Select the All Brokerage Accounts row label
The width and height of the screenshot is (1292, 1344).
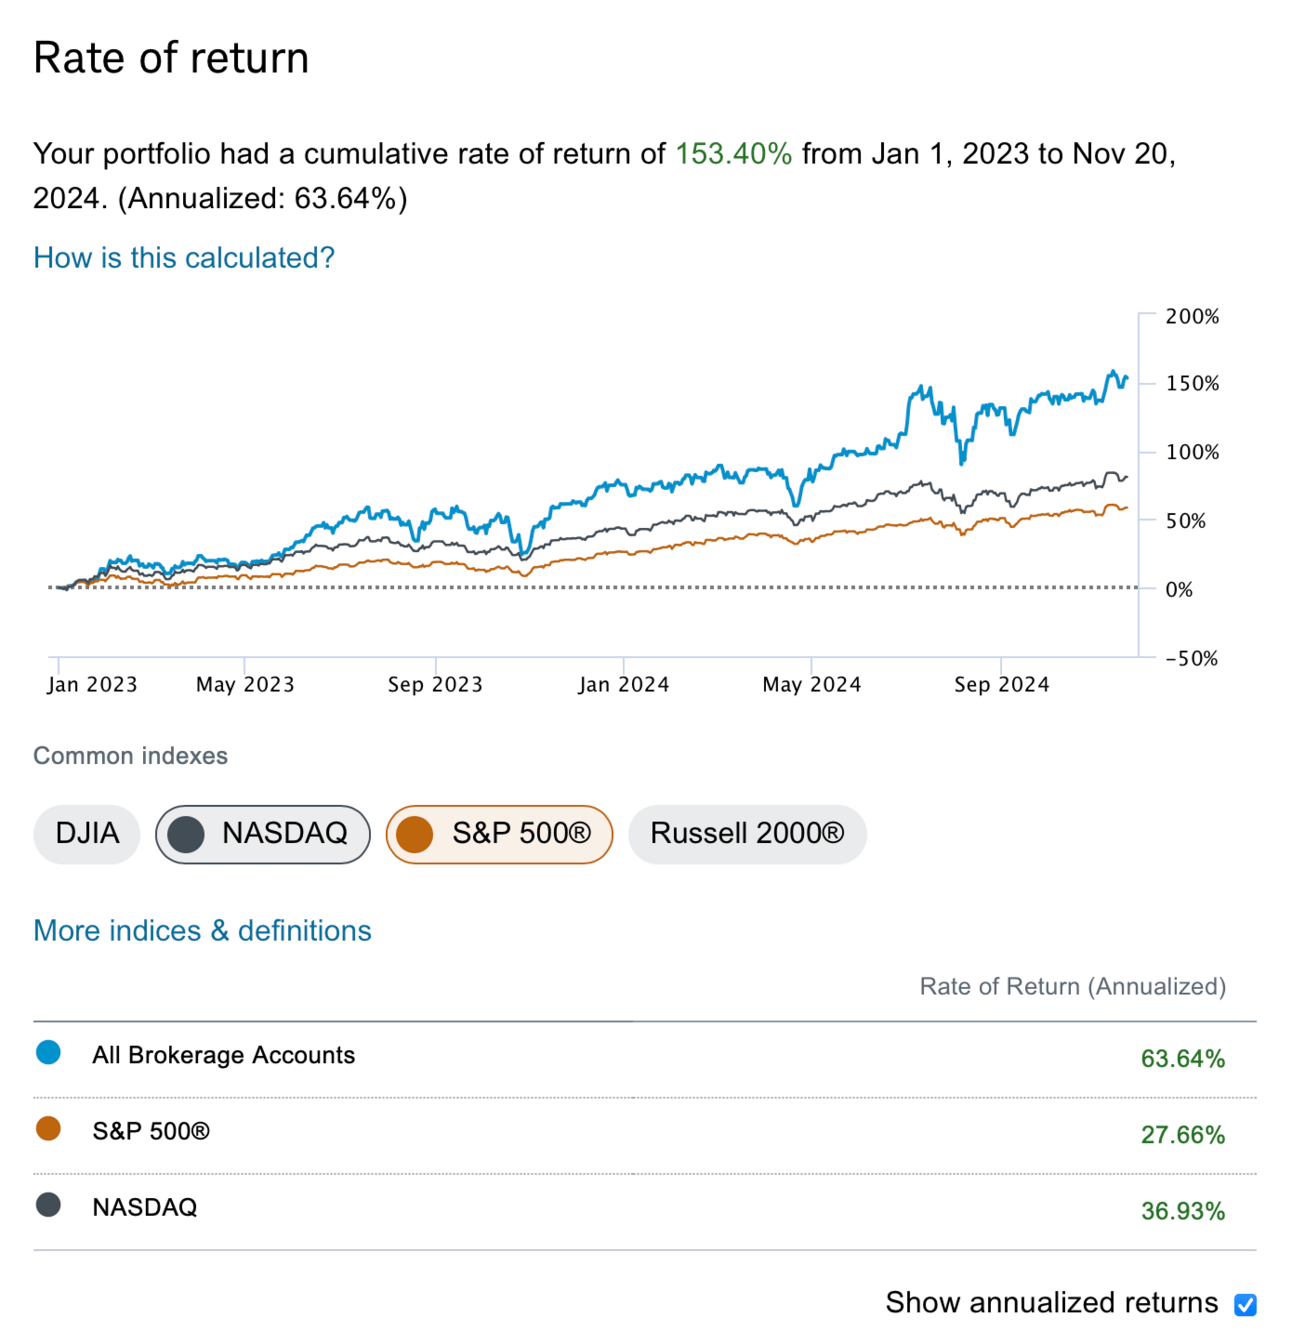pyautogui.click(x=223, y=1055)
